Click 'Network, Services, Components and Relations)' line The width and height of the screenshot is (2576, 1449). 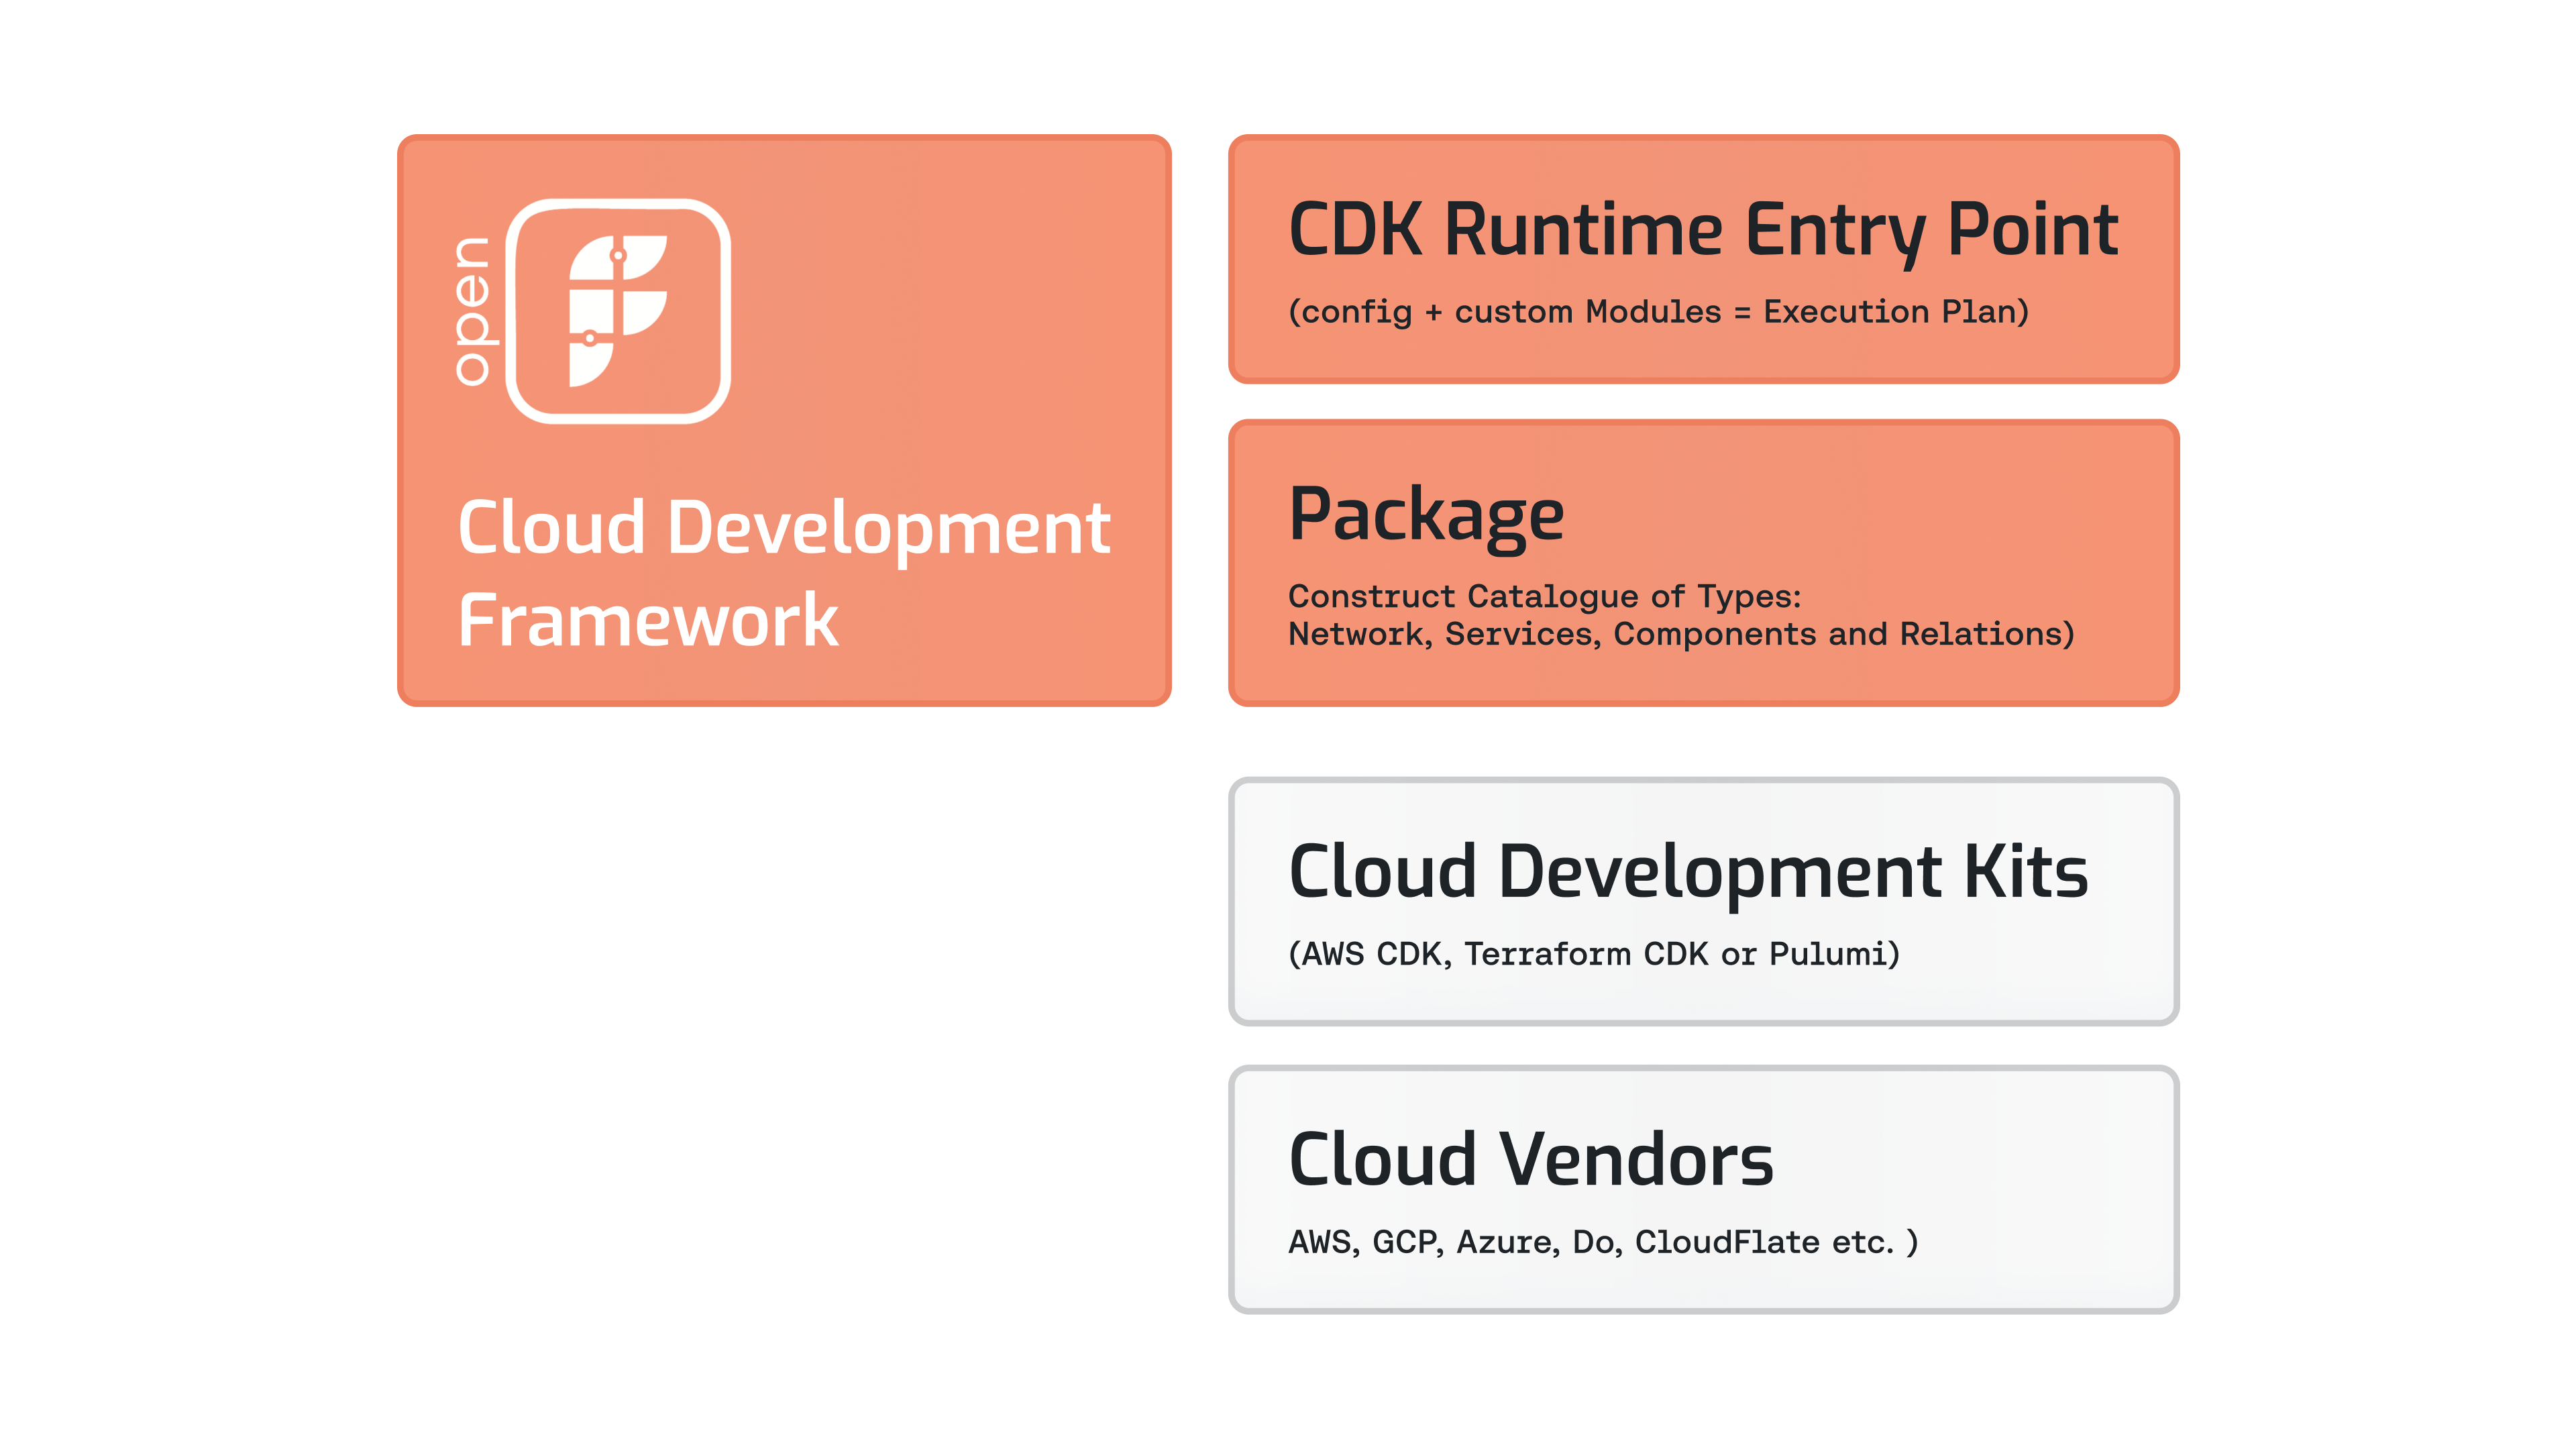(1681, 634)
